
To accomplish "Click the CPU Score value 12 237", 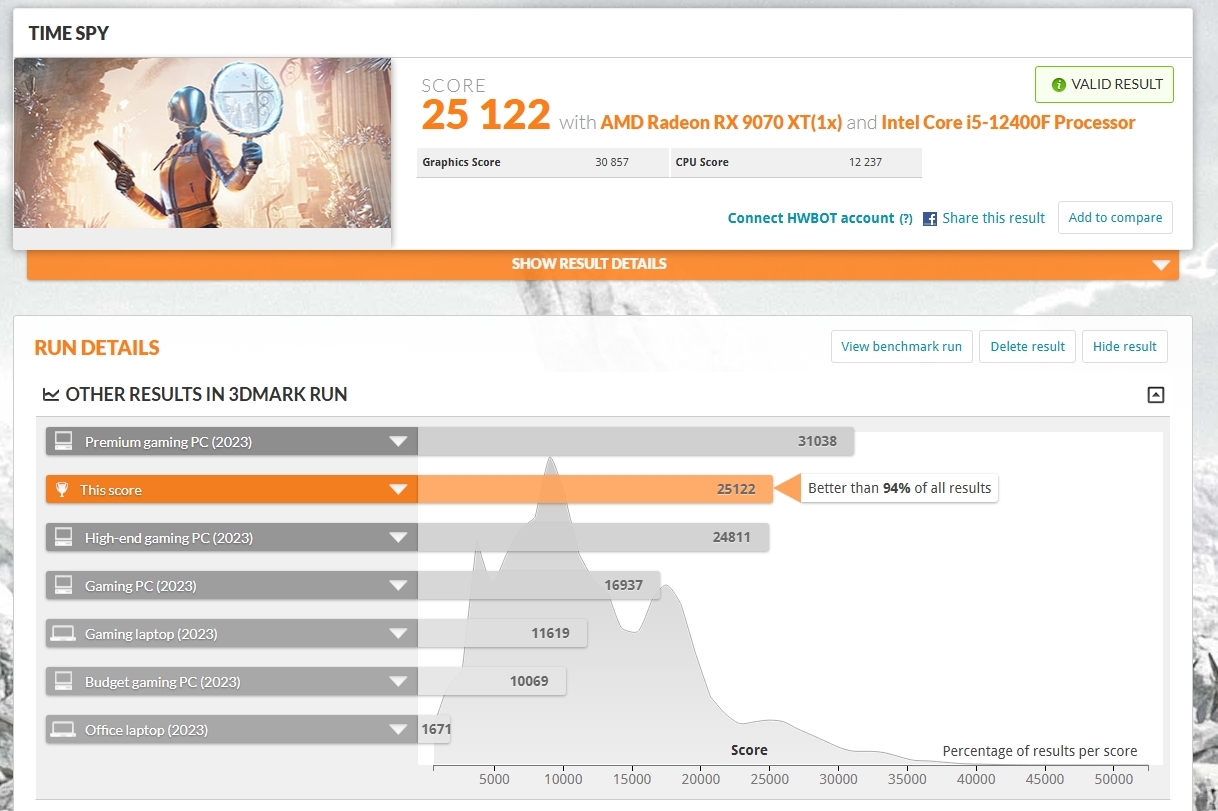I will (865, 162).
